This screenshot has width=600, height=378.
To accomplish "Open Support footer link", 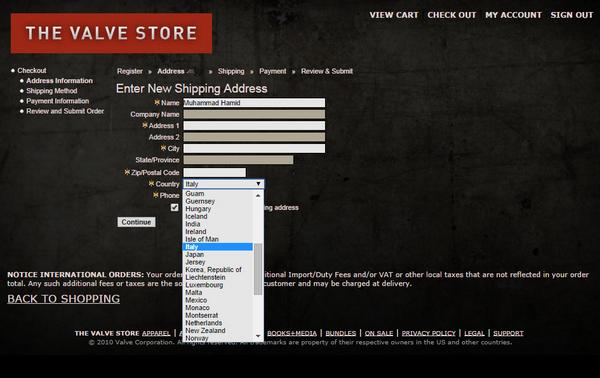I will pos(508,333).
